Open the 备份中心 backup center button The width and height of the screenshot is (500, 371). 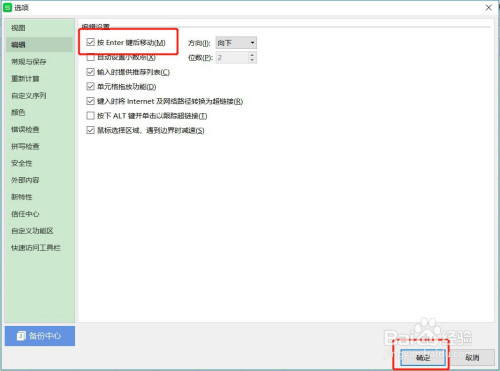coord(40,336)
